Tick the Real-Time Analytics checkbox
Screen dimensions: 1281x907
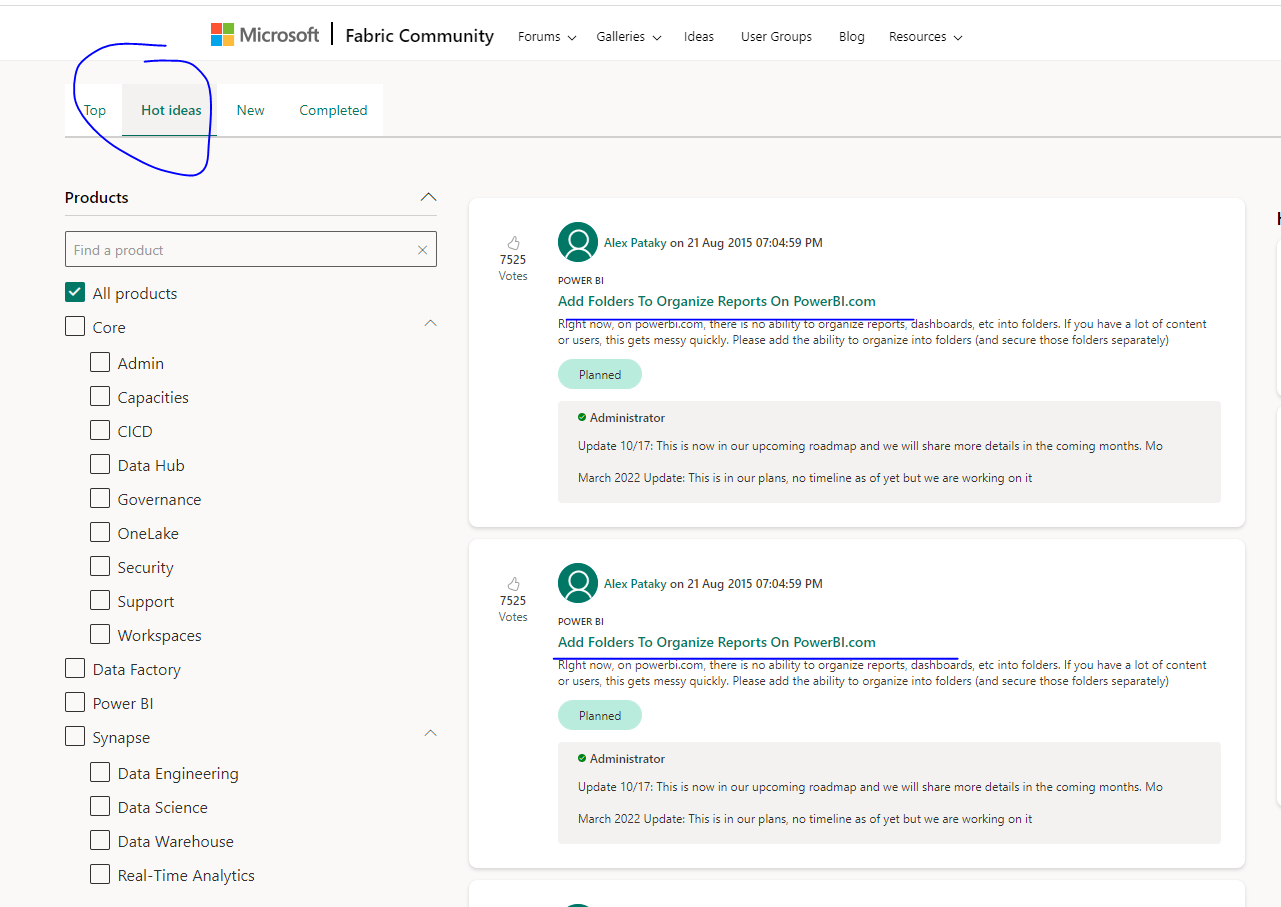click(100, 875)
